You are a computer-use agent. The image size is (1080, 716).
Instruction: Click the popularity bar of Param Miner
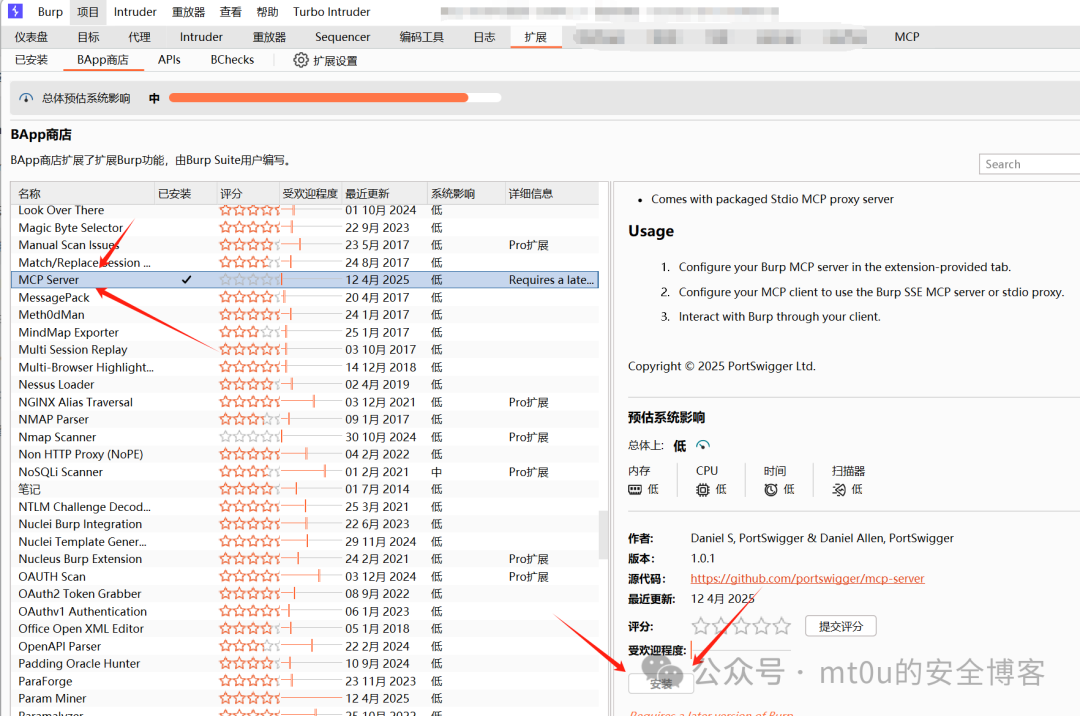312,698
